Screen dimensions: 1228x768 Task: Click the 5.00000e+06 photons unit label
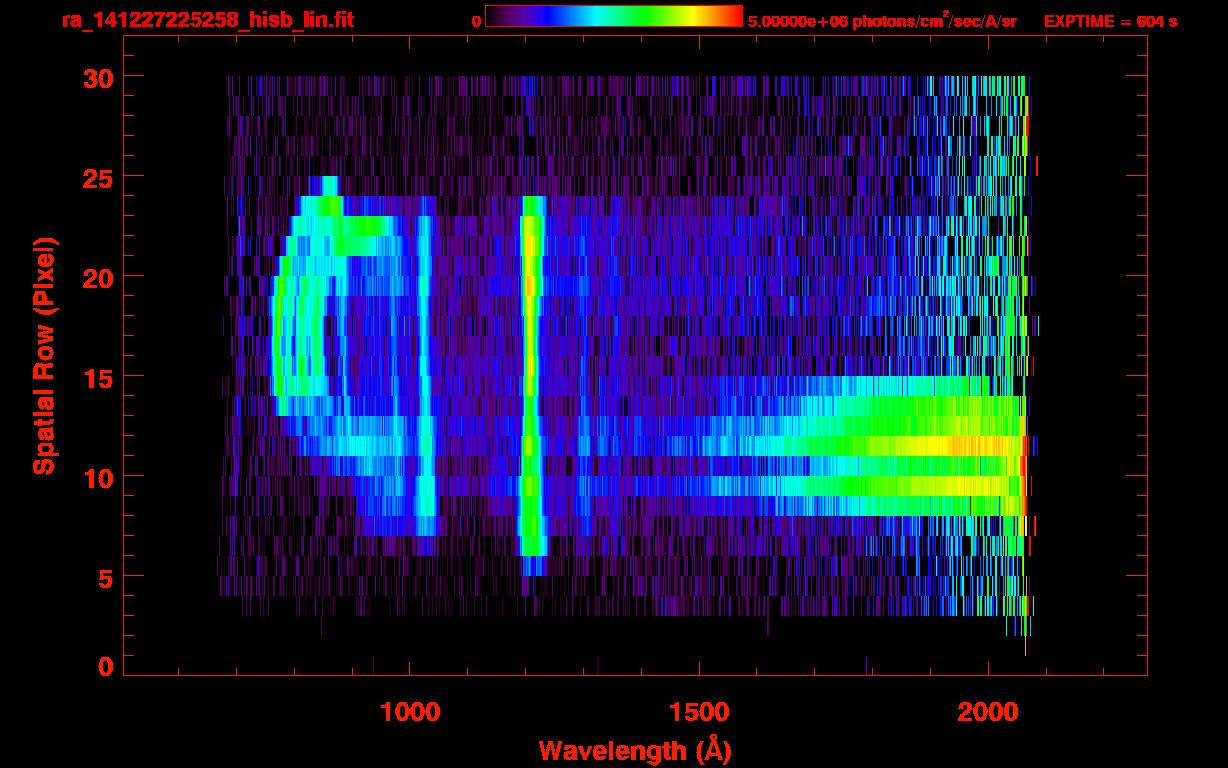tap(882, 20)
